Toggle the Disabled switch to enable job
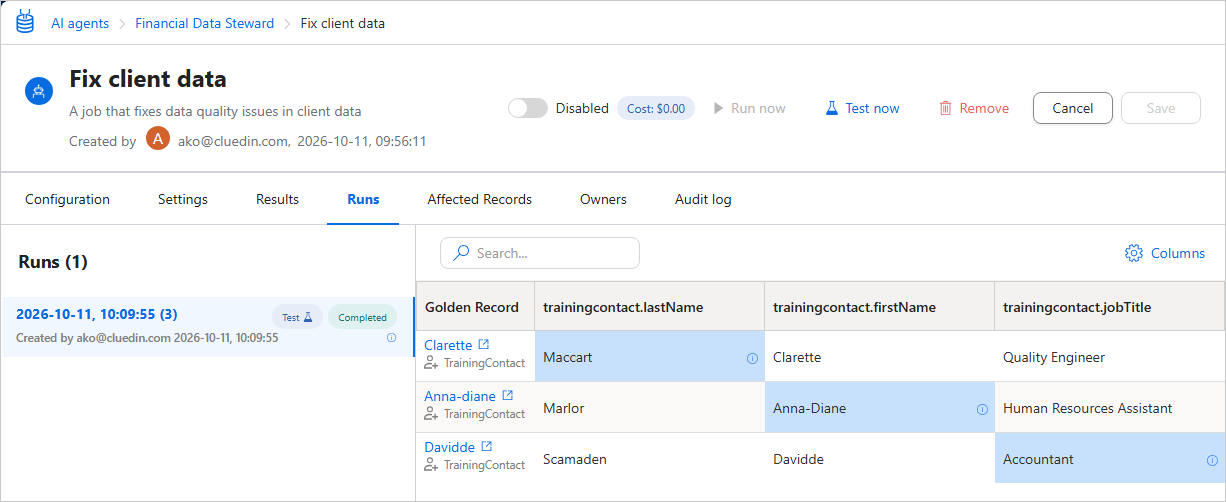This screenshot has height=502, width=1226. click(528, 108)
